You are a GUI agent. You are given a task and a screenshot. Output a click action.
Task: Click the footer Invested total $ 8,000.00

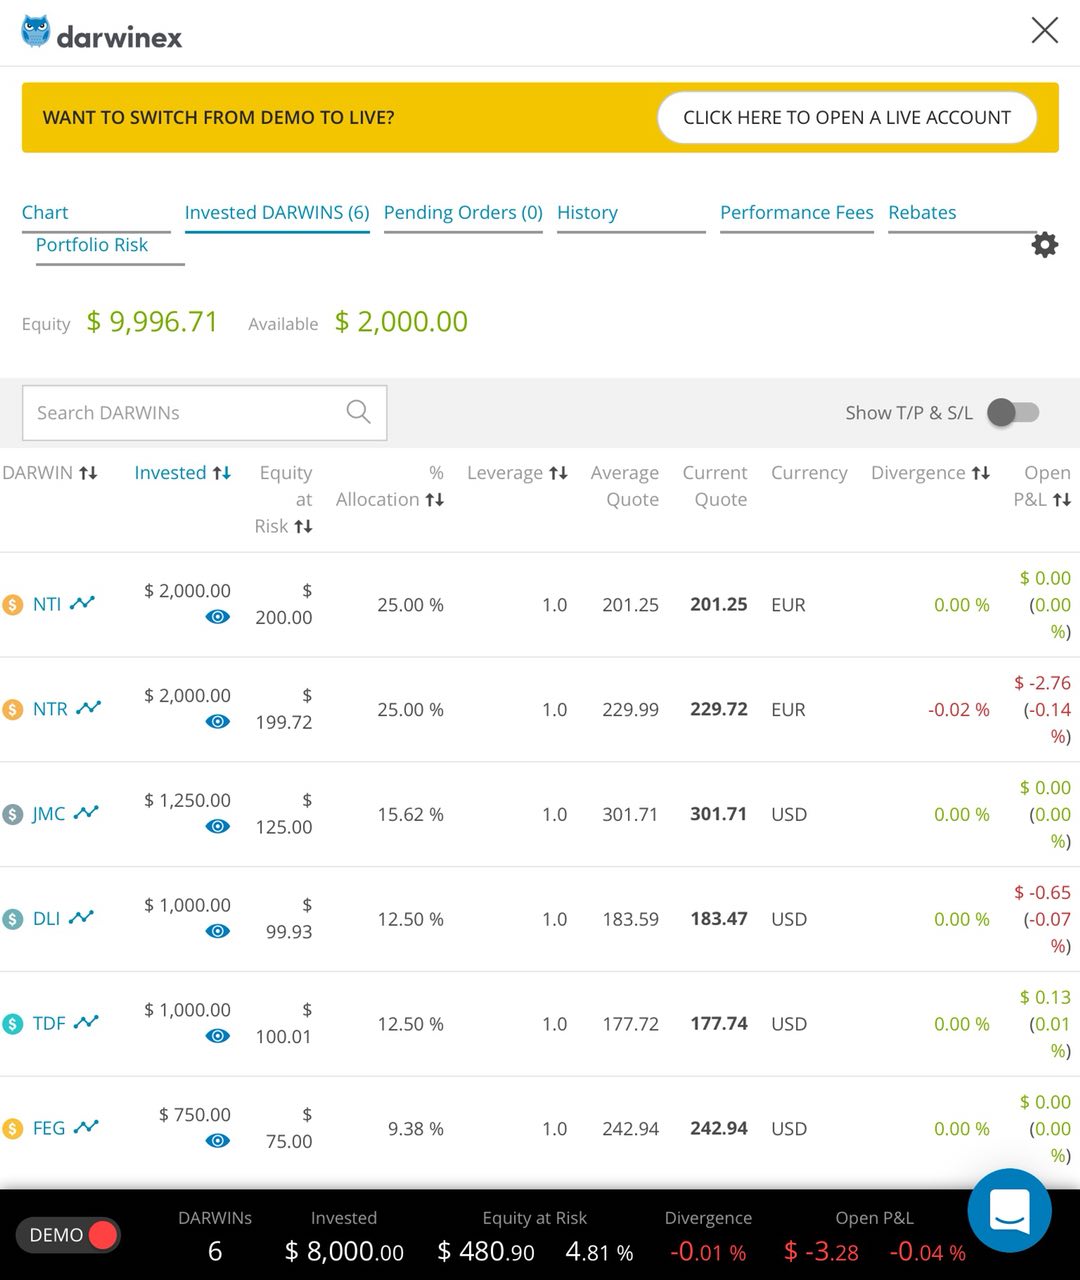(x=344, y=1252)
